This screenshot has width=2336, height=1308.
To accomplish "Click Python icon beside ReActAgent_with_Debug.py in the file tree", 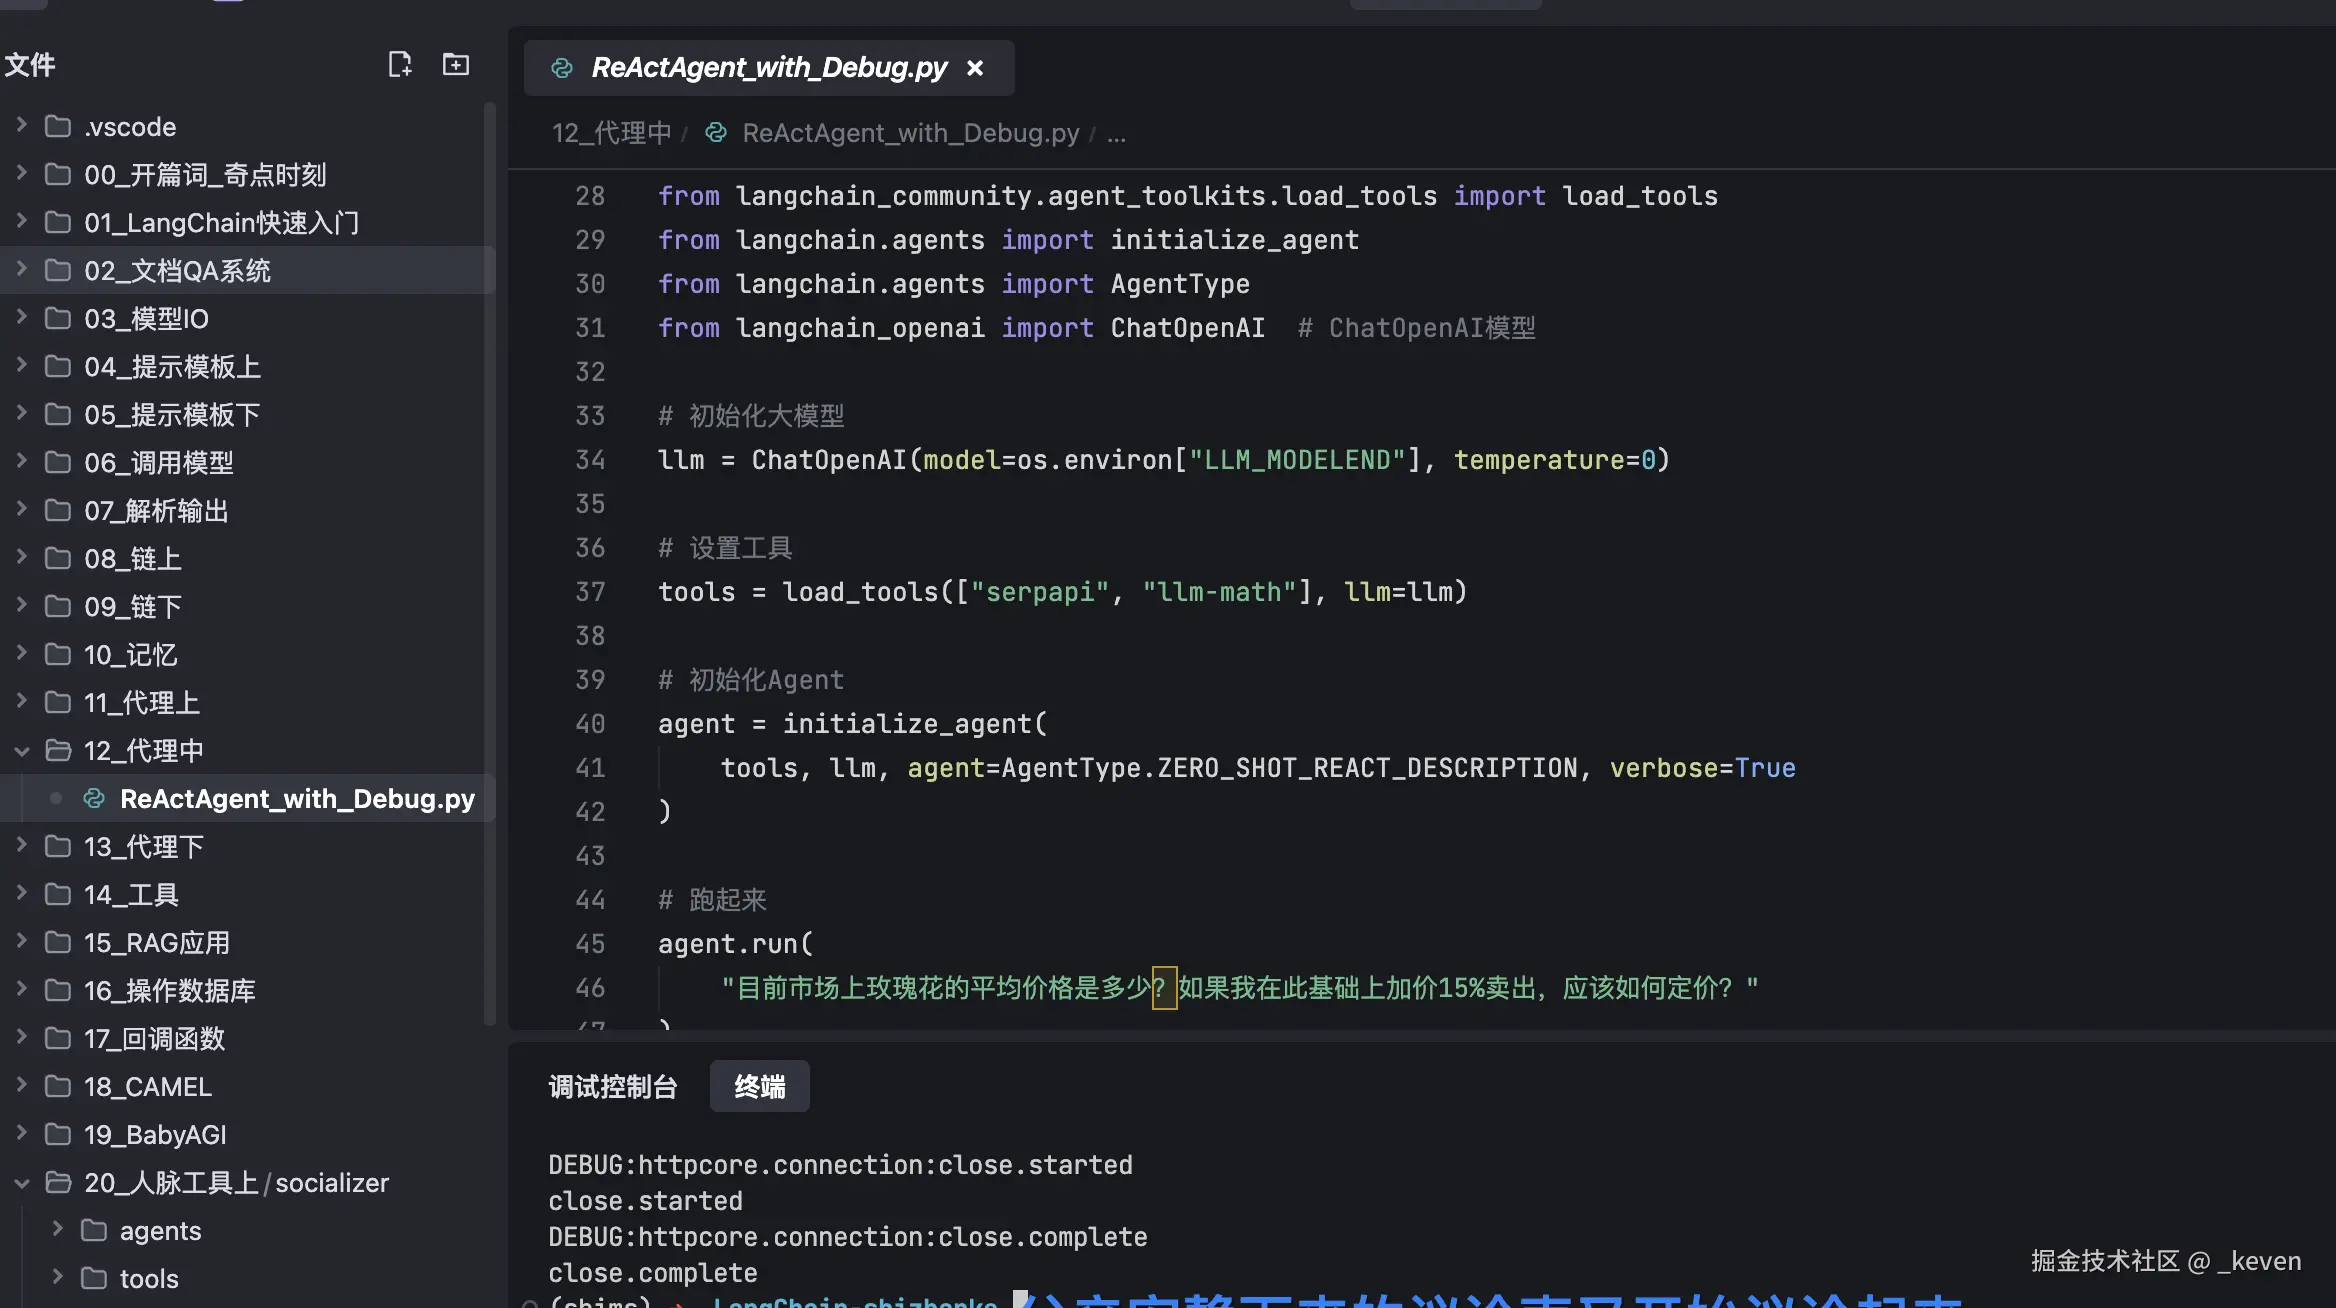I will click(94, 798).
